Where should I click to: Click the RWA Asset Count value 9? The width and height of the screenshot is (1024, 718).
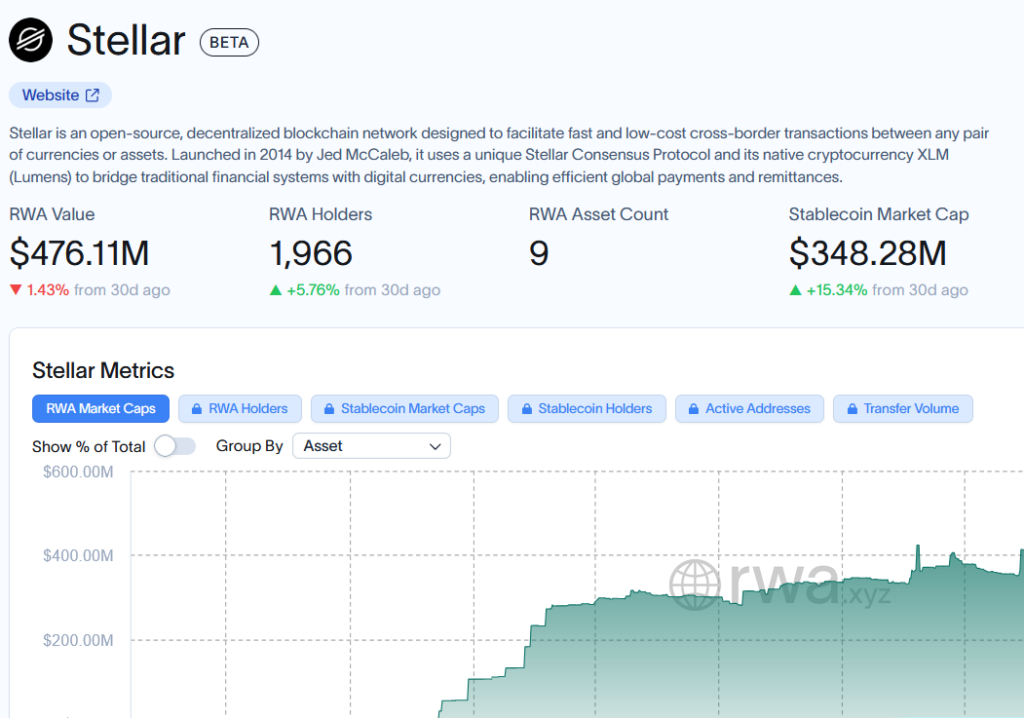coord(539,253)
